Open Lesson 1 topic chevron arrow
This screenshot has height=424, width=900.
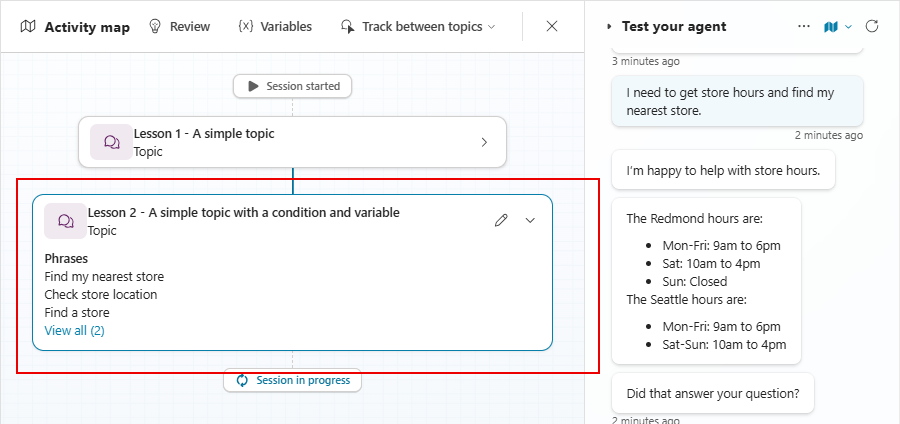click(x=485, y=142)
